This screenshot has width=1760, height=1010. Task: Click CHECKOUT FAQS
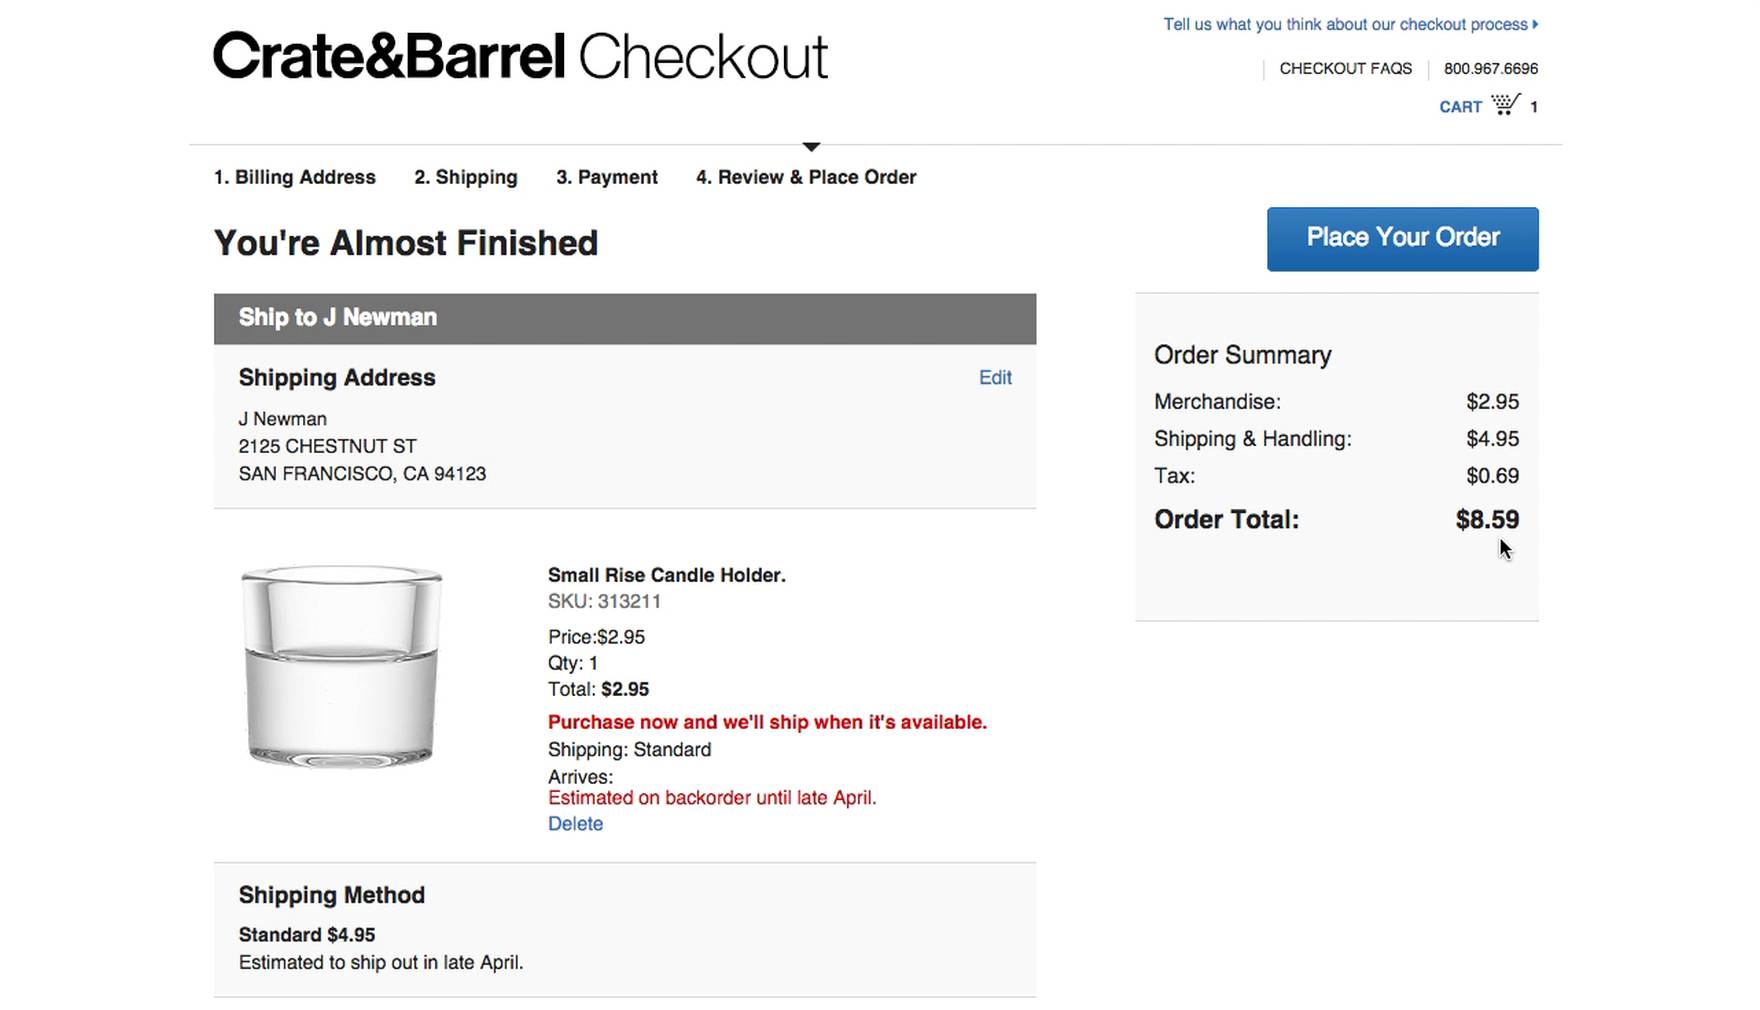[x=1344, y=69]
